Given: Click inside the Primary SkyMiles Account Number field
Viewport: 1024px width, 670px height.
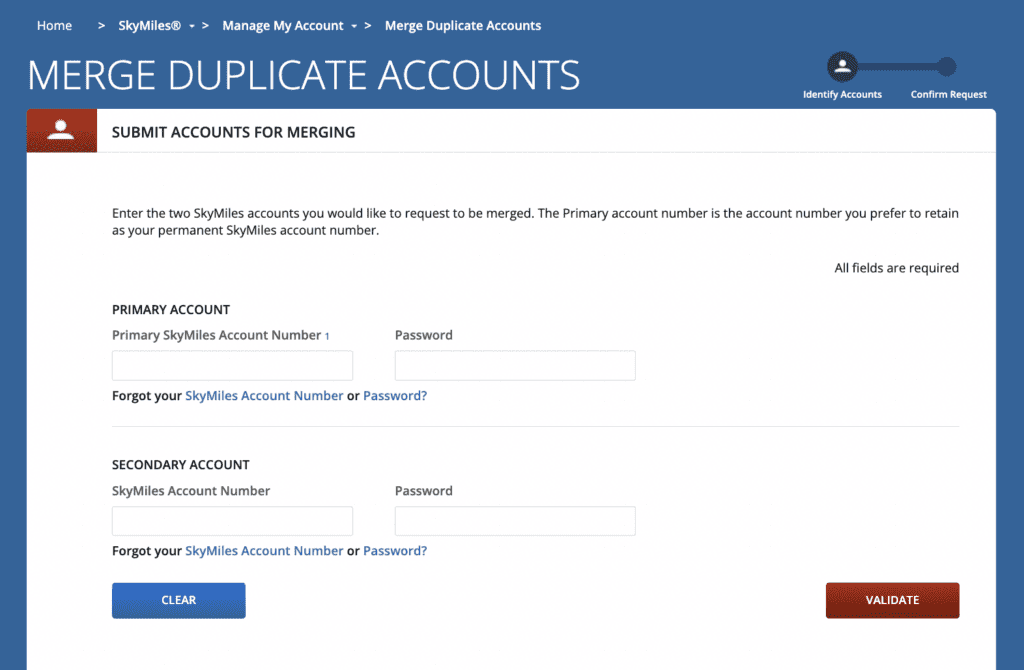Looking at the screenshot, I should tap(232, 365).
